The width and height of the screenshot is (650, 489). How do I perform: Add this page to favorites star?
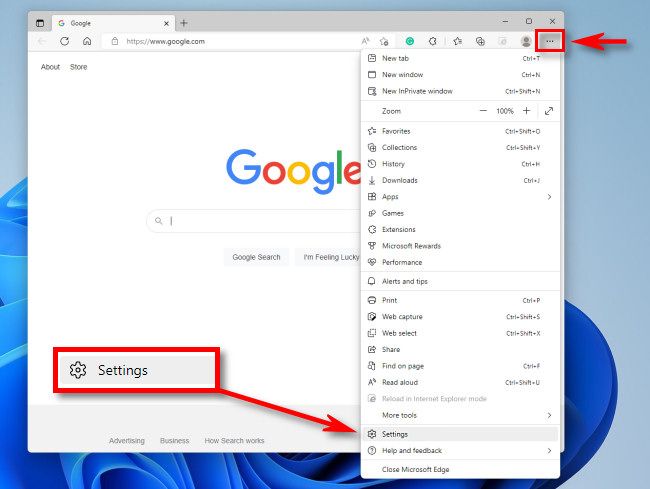point(384,41)
